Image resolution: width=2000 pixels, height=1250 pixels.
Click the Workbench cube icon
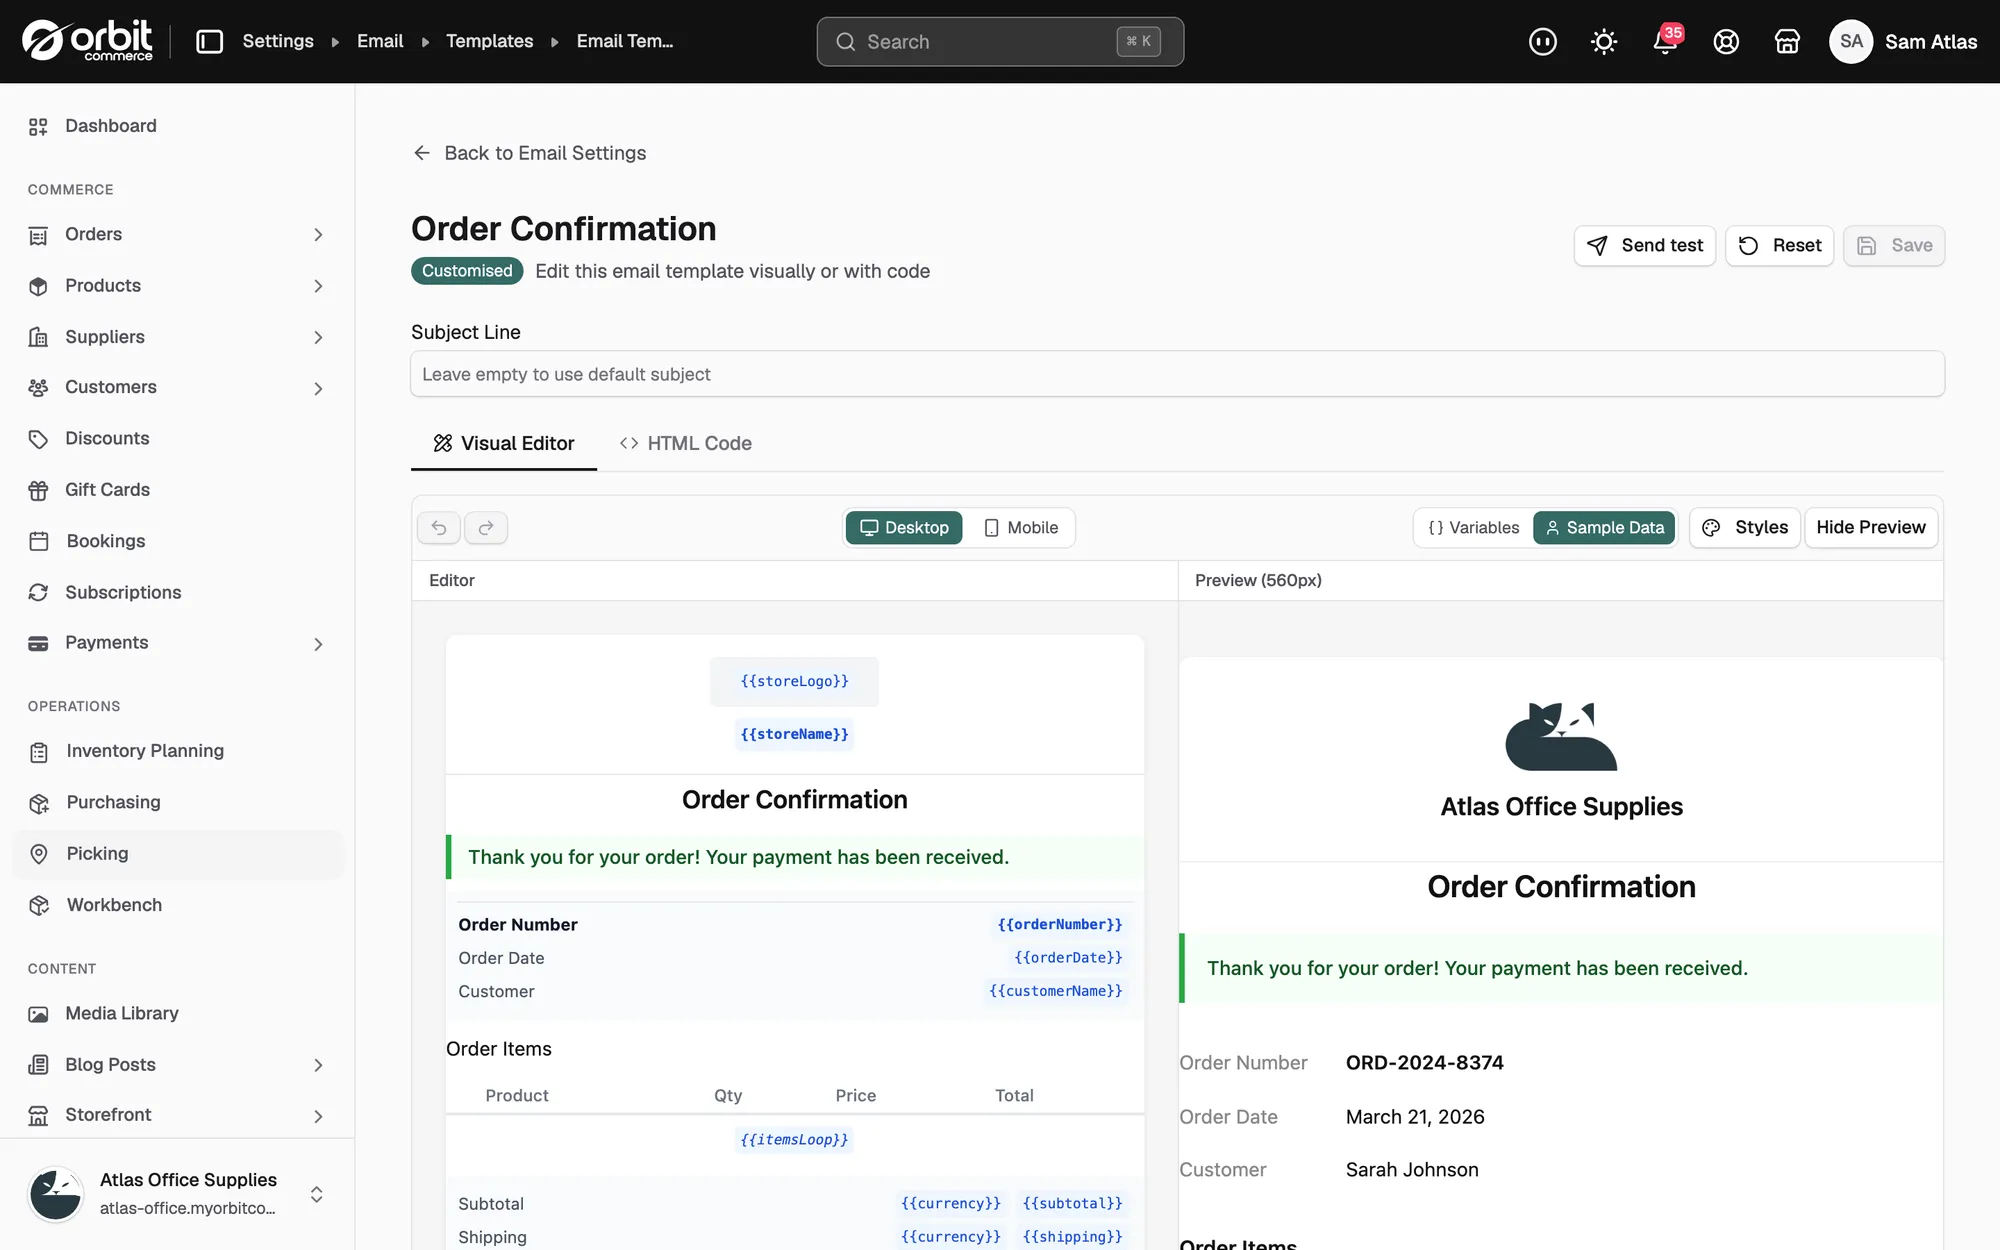(38, 905)
